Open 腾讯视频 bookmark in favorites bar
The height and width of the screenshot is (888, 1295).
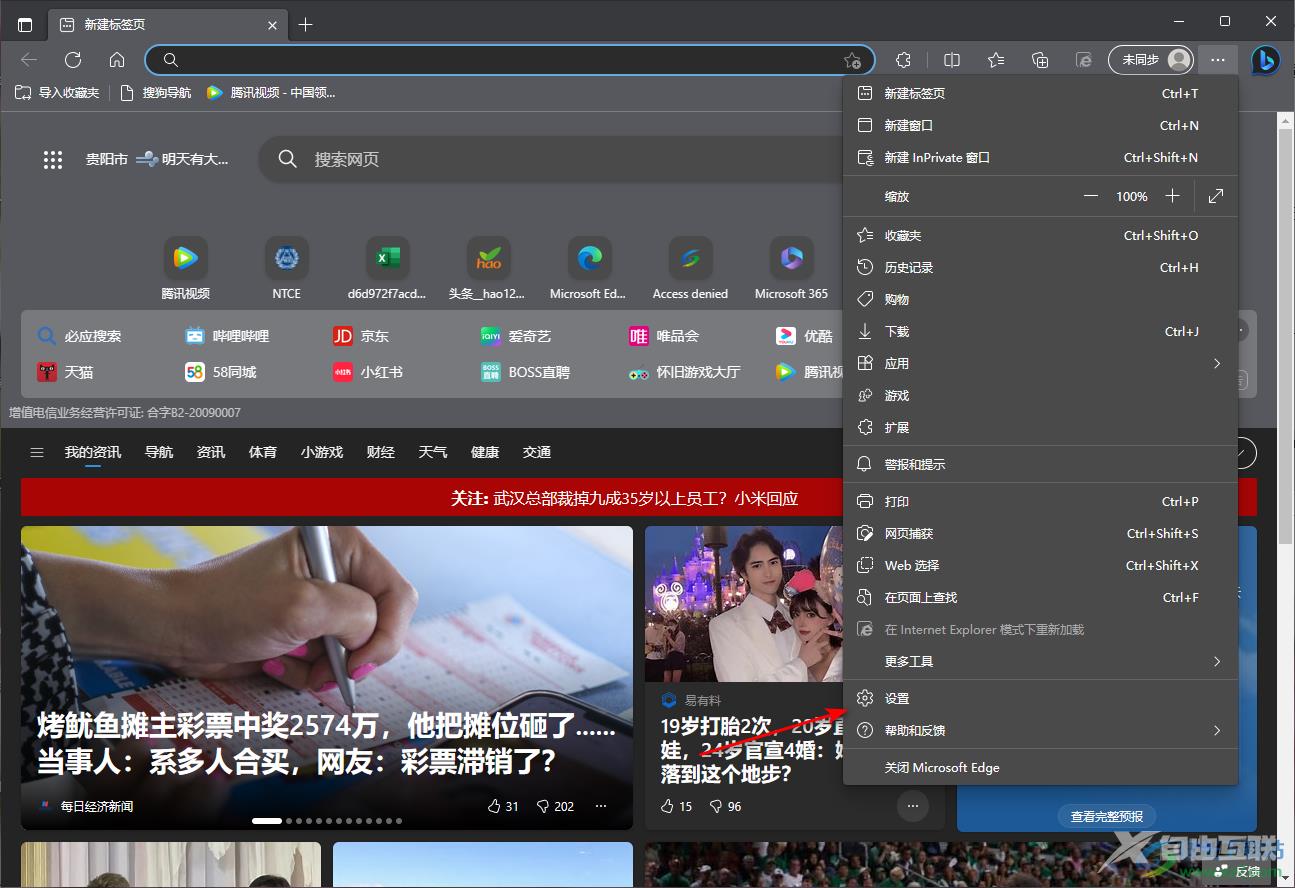point(271,93)
